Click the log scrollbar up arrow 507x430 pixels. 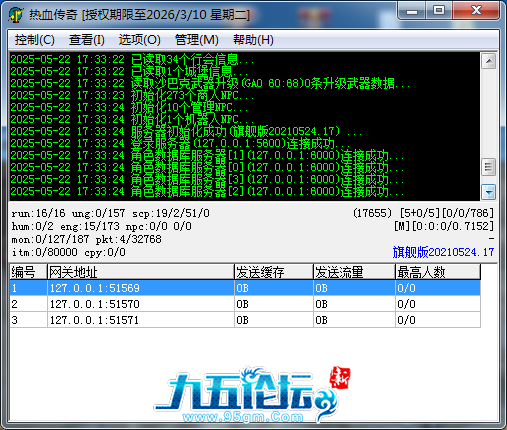tap(489, 61)
